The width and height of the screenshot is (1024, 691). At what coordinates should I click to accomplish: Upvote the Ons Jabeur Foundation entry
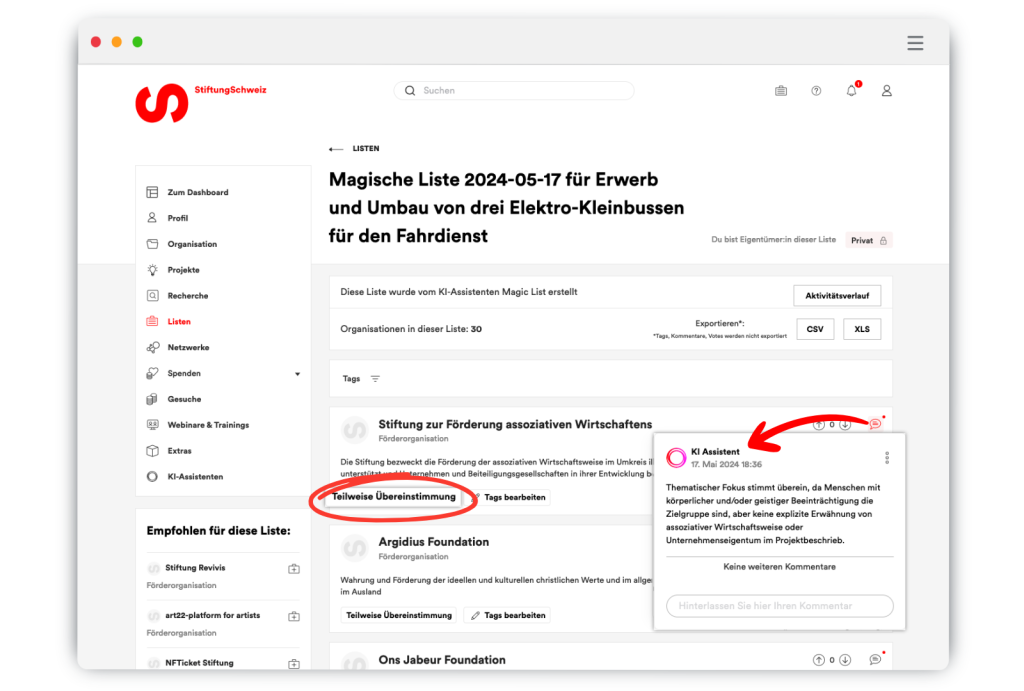pos(819,660)
